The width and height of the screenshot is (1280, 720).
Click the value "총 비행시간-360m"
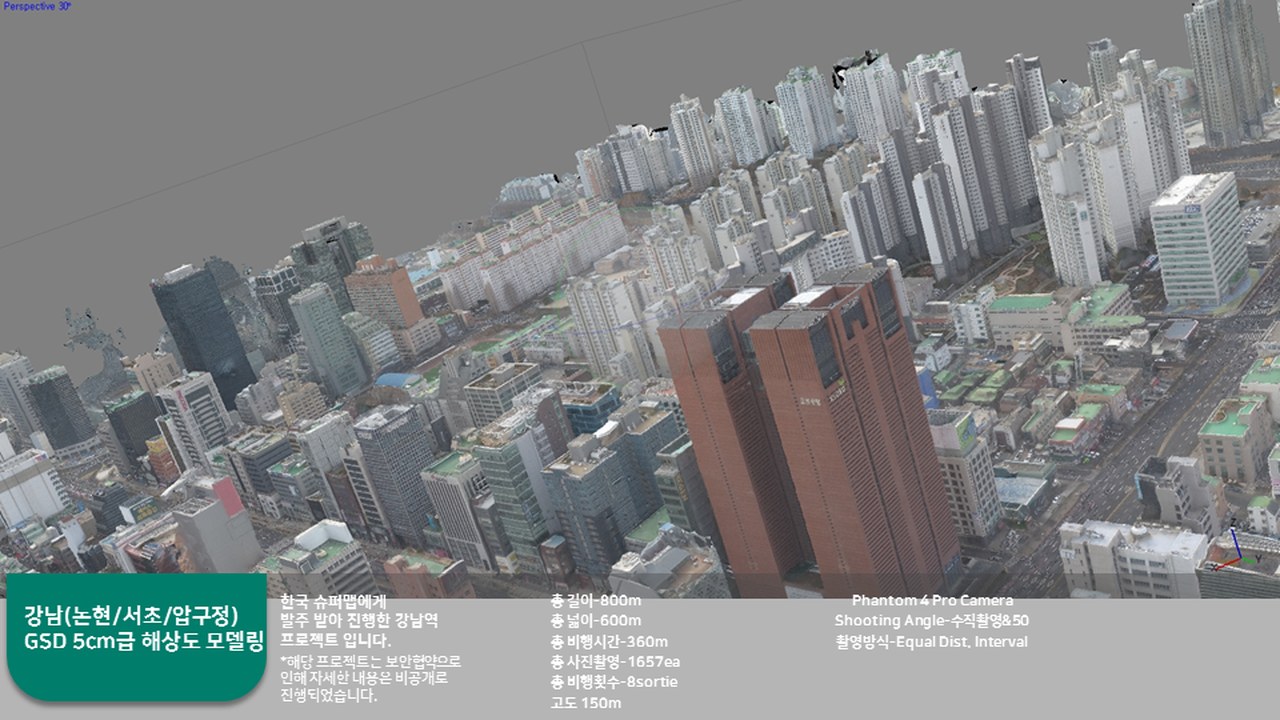[x=609, y=642]
